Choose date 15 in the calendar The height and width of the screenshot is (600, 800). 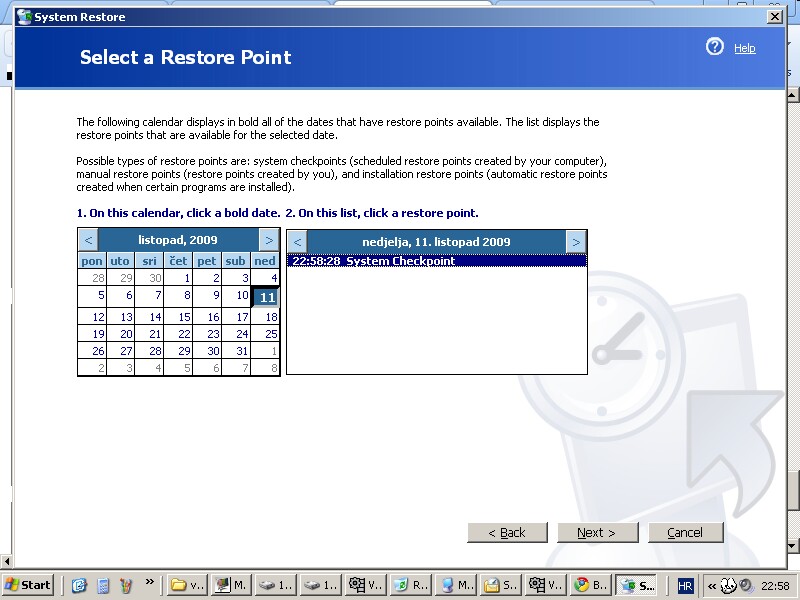[x=179, y=317]
